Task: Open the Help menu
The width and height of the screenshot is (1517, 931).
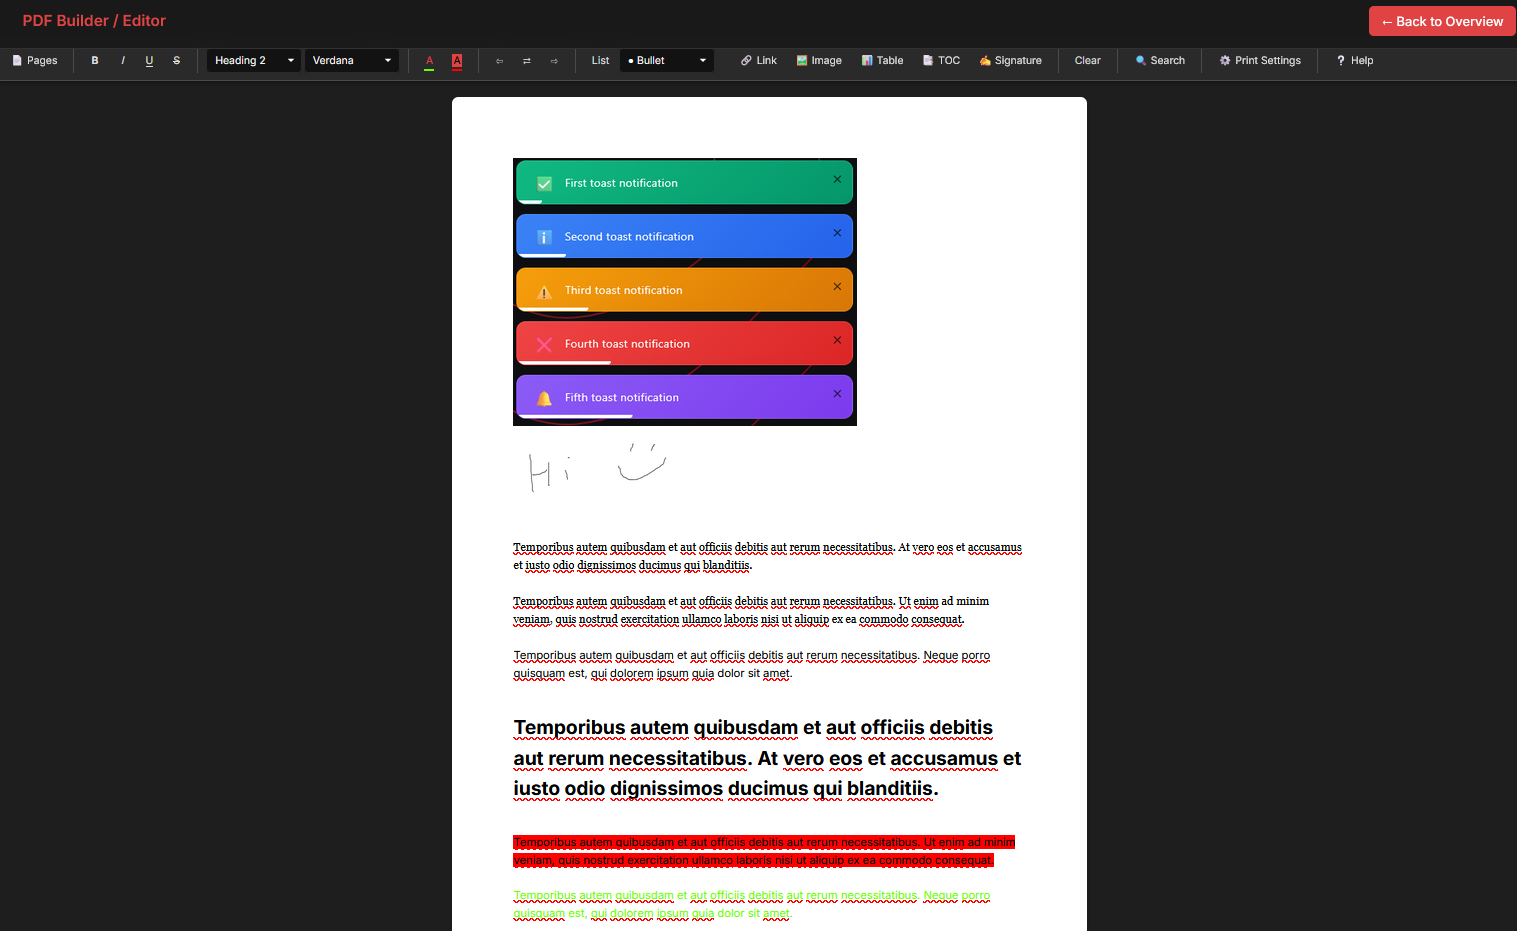Action: [x=1355, y=61]
